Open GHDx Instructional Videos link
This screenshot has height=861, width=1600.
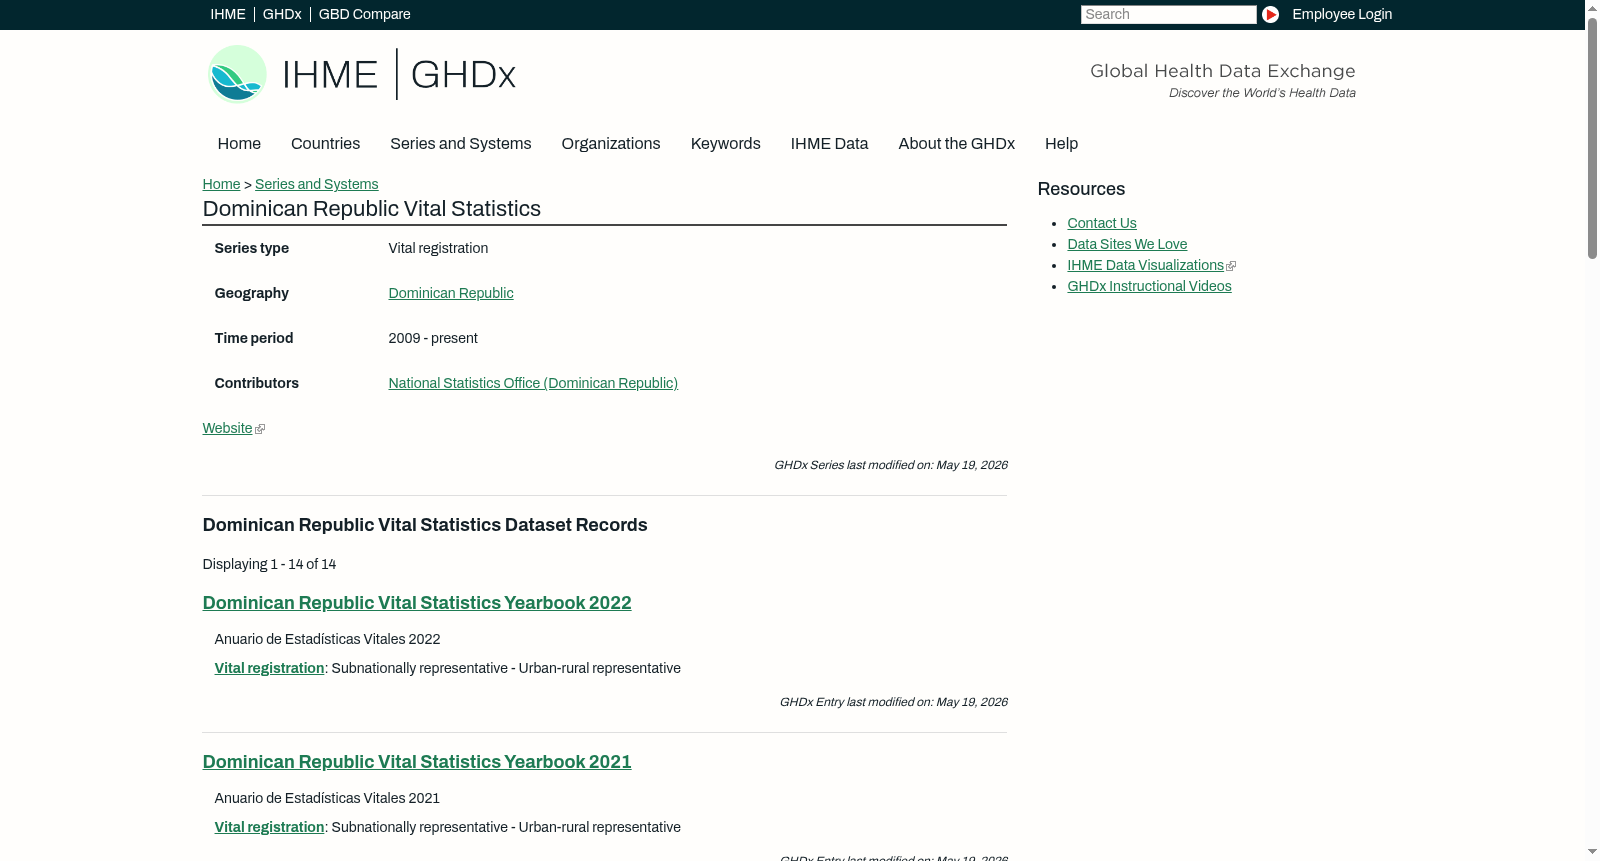(x=1149, y=286)
